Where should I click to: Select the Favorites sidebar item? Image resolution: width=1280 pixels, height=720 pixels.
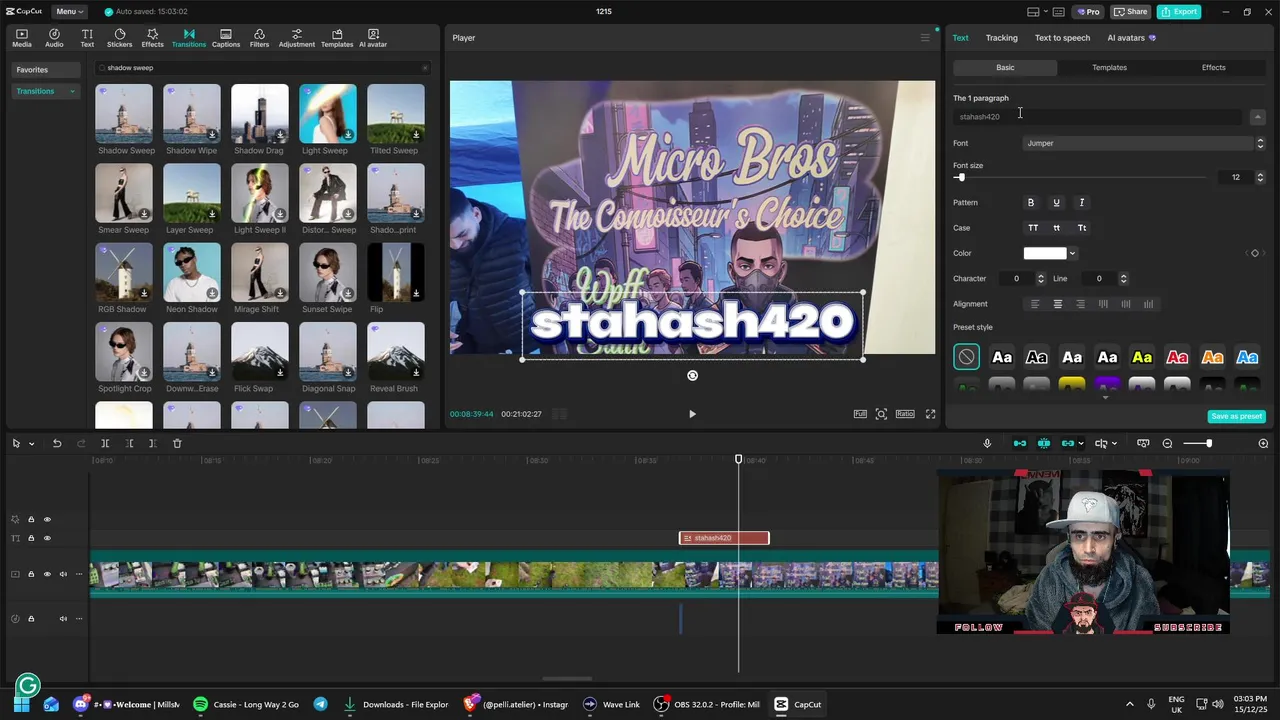point(46,70)
